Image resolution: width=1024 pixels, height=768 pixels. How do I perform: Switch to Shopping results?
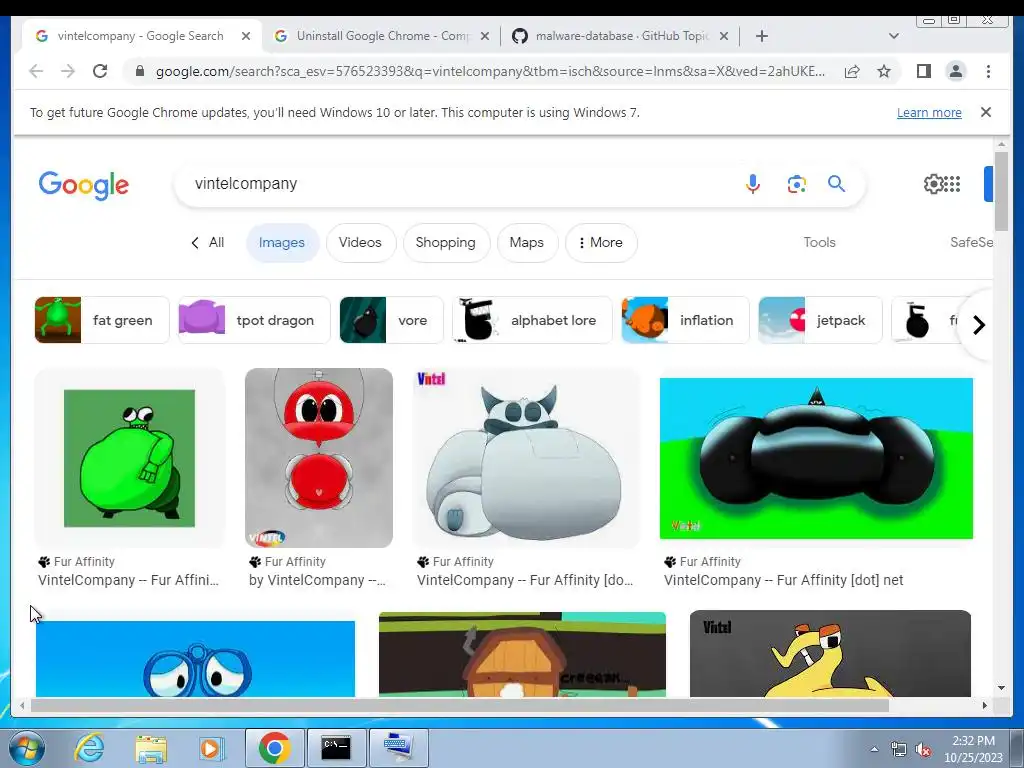coord(445,242)
